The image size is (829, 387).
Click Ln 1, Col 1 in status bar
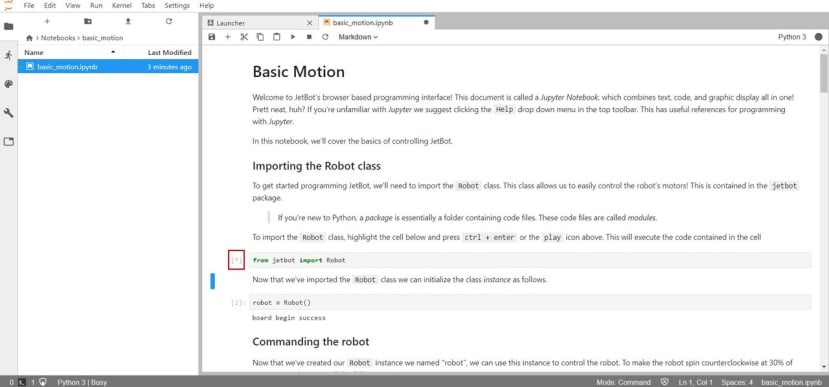pyautogui.click(x=695, y=382)
